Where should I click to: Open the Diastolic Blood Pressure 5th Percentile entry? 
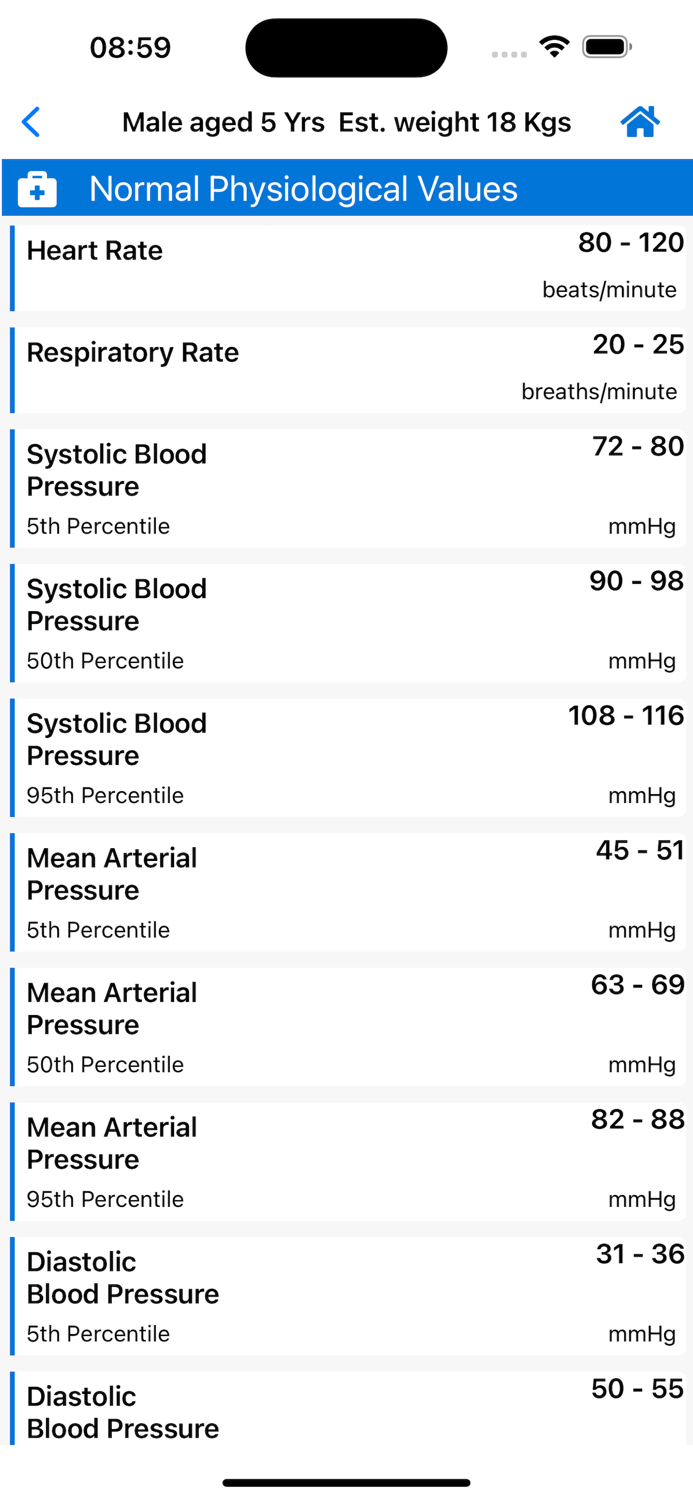point(346,1295)
